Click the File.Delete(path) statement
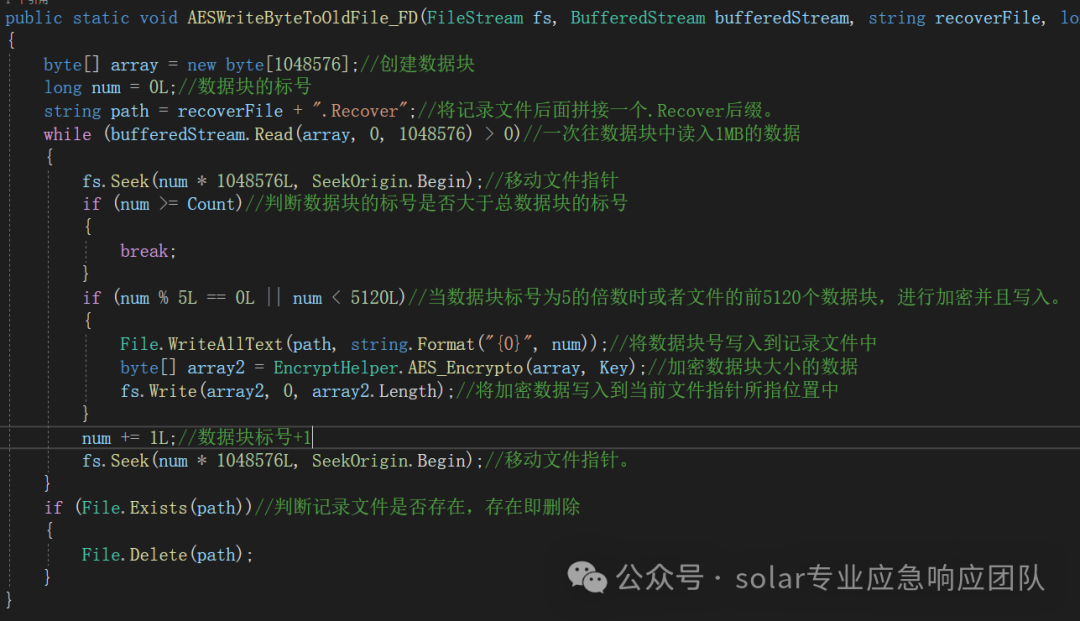Screen dimensions: 1080x621 (166, 554)
